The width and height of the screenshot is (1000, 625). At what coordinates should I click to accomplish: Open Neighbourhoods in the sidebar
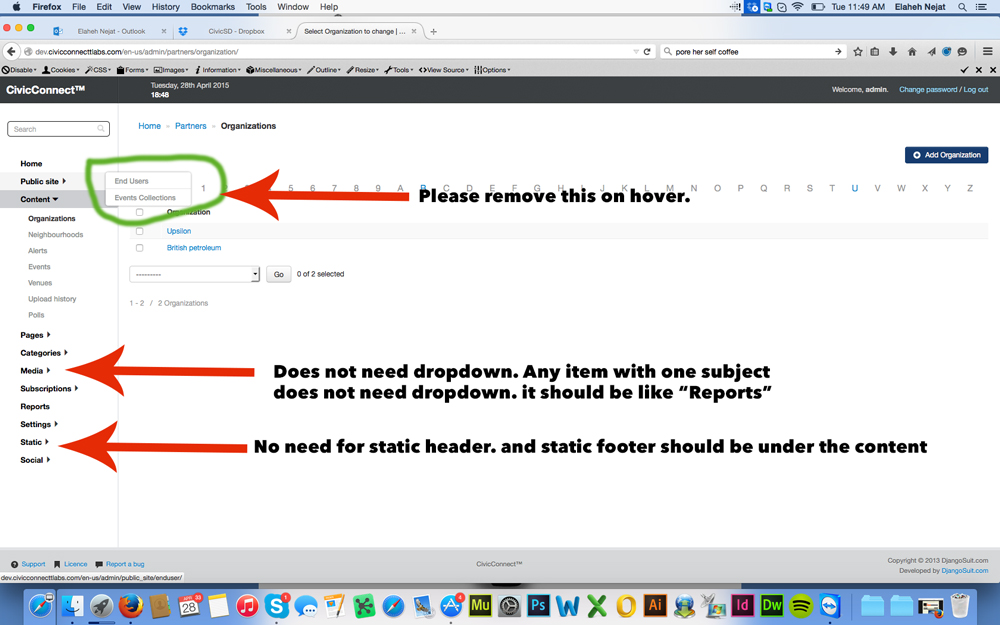(x=55, y=235)
